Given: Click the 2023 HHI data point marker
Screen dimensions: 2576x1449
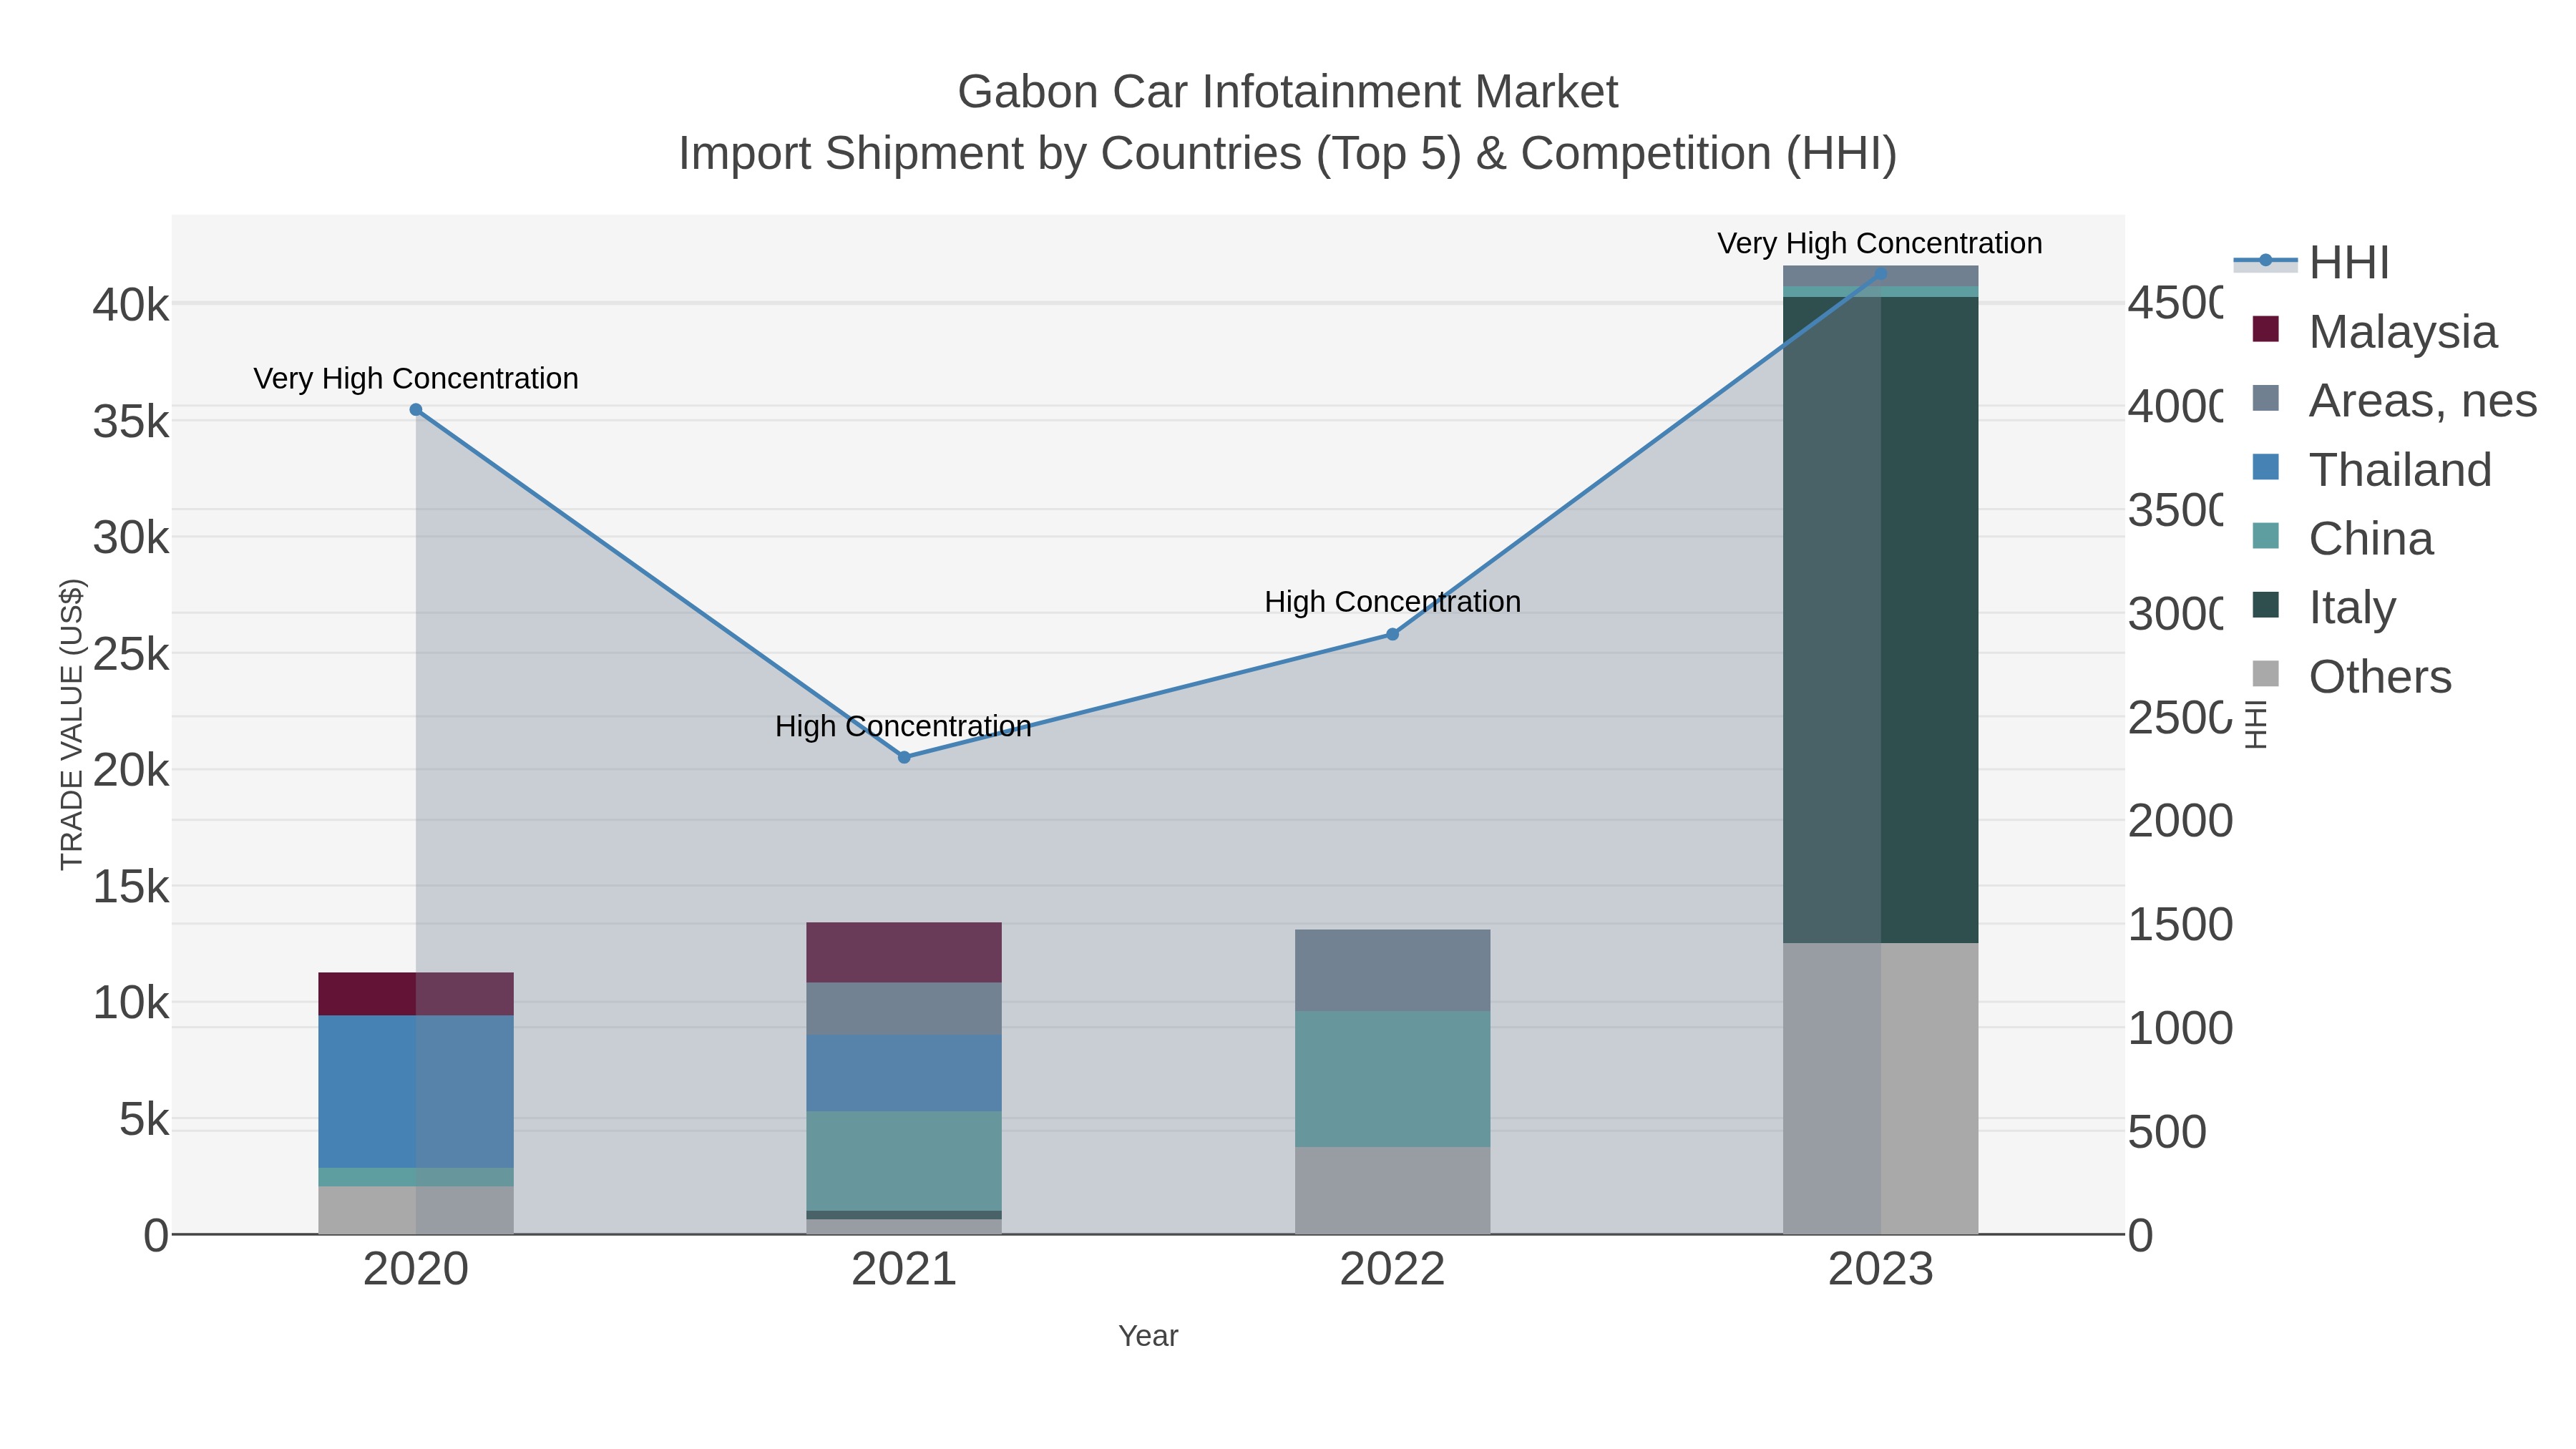Looking at the screenshot, I should point(1880,273).
